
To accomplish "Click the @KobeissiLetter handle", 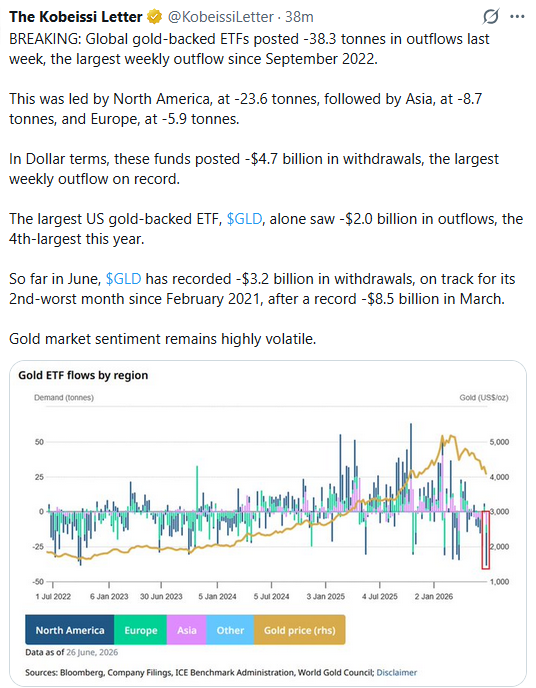I will [x=221, y=17].
